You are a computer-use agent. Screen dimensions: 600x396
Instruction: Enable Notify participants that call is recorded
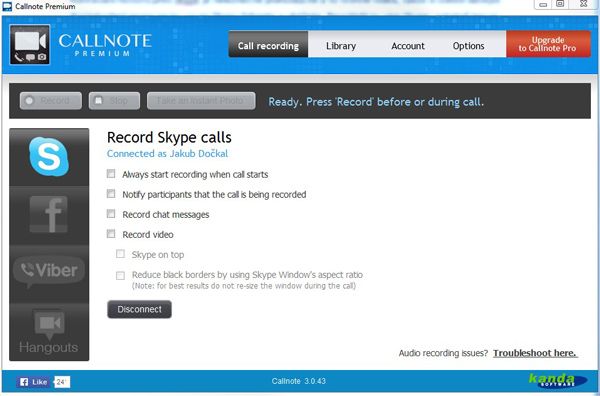pyautogui.click(x=111, y=194)
